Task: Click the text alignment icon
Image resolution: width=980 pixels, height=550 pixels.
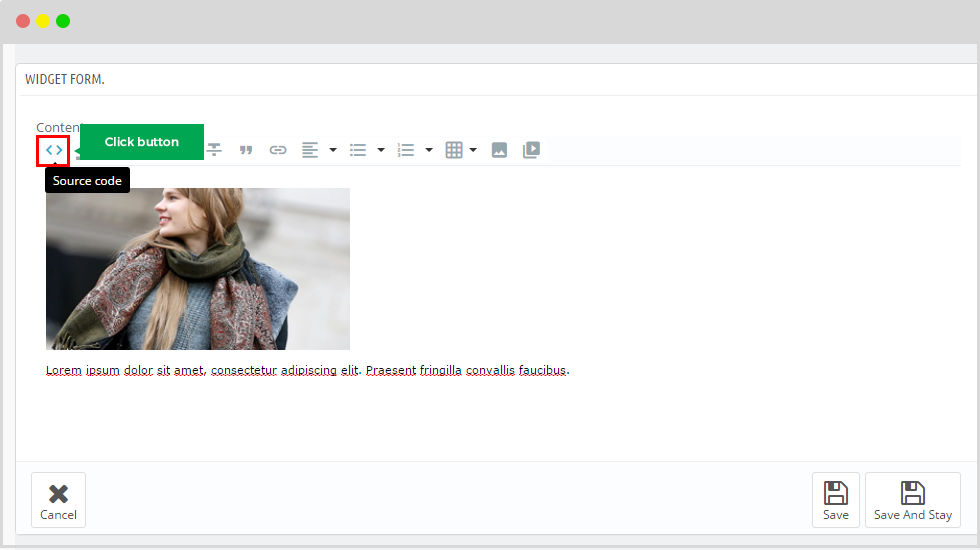Action: (x=310, y=150)
